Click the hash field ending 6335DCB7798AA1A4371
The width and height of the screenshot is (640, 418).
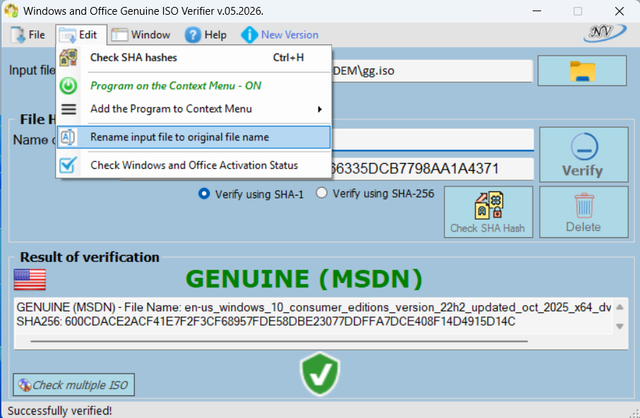click(x=432, y=169)
